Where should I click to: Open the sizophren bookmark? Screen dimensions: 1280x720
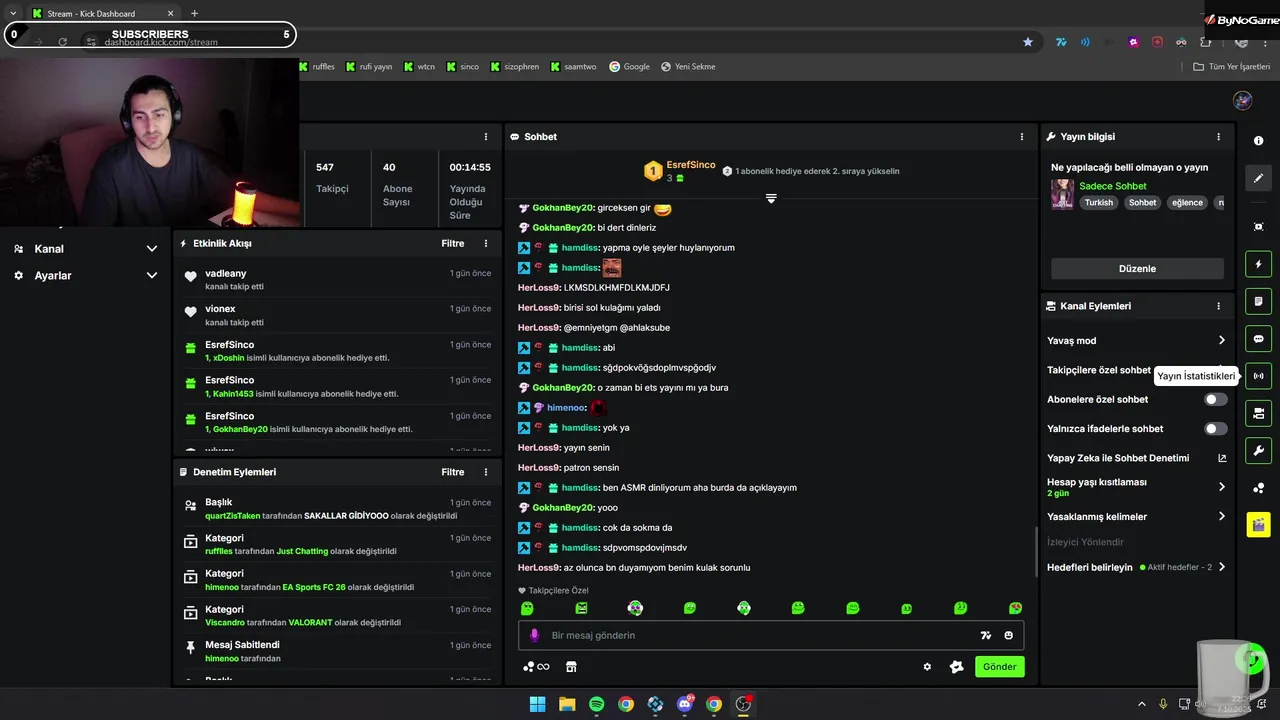coord(514,67)
